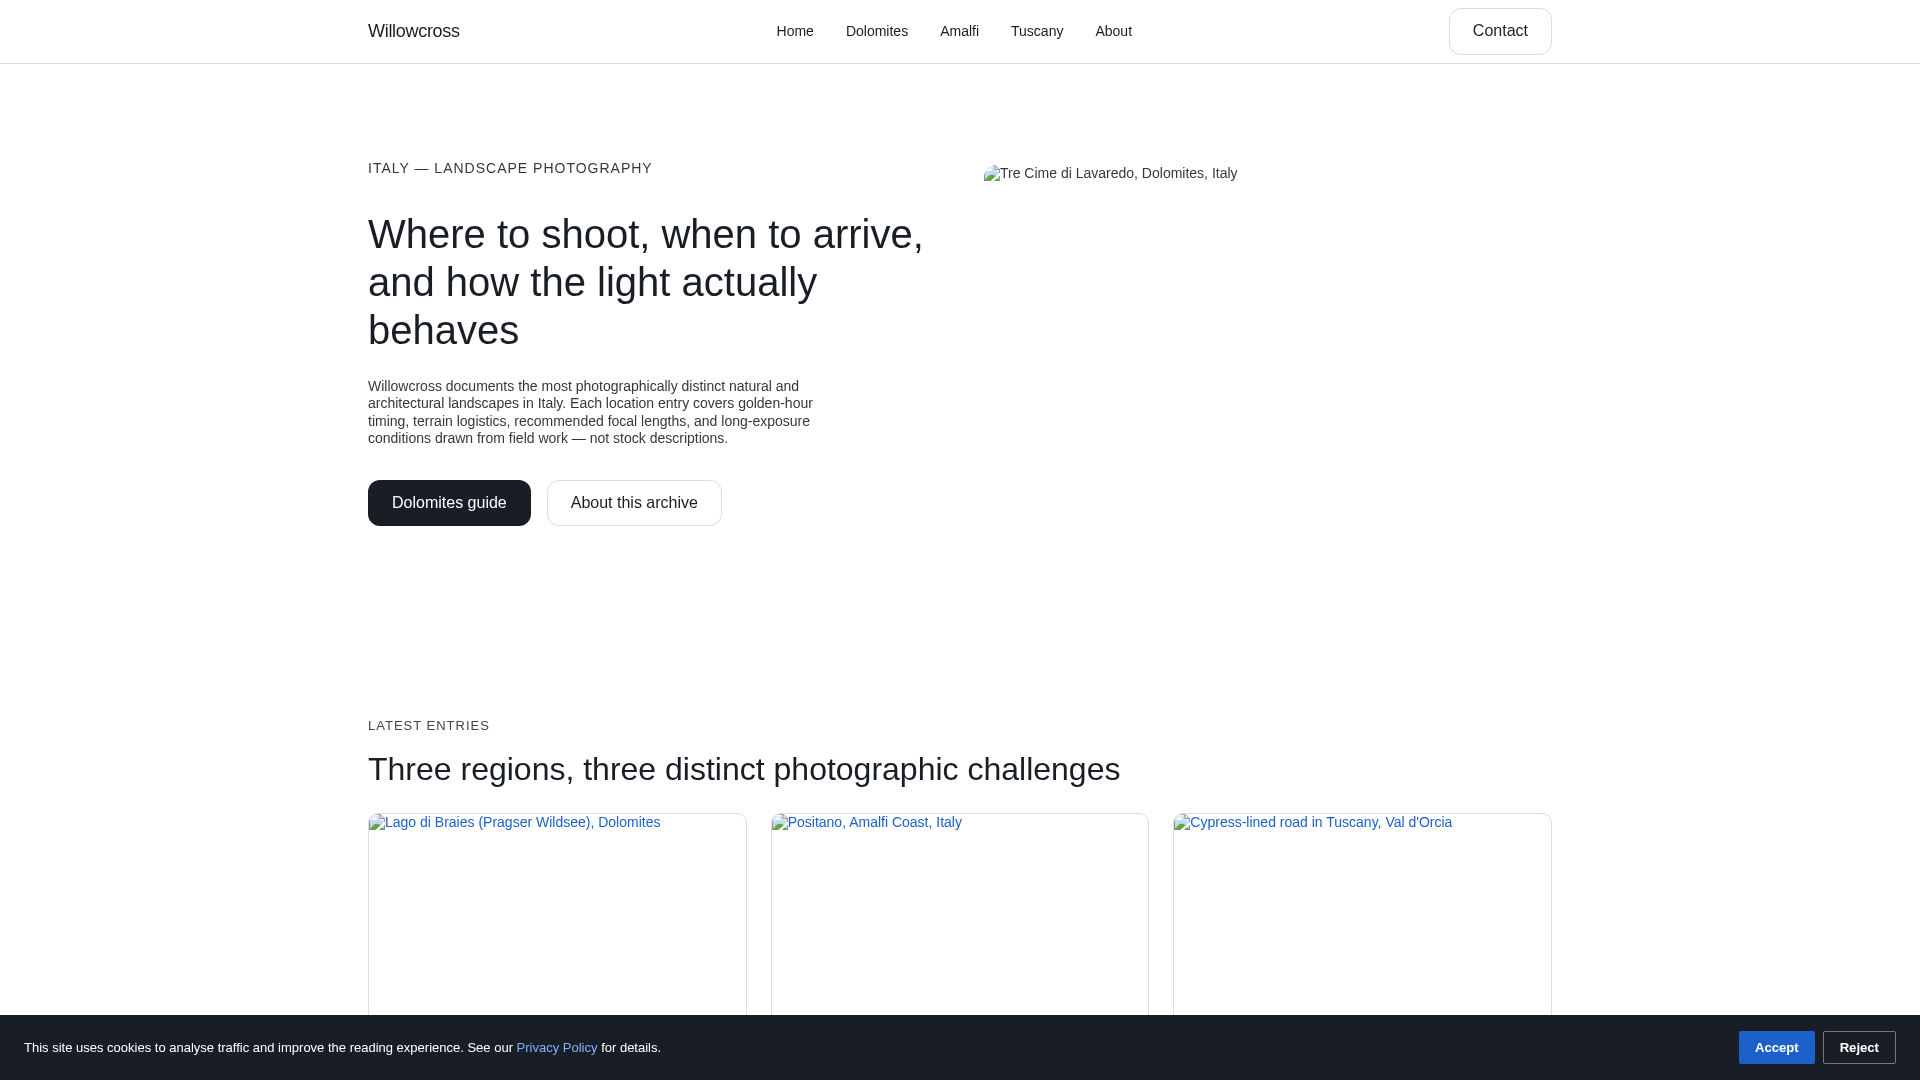Image resolution: width=1920 pixels, height=1080 pixels.
Task: Open the About nav item
Action: [1113, 31]
